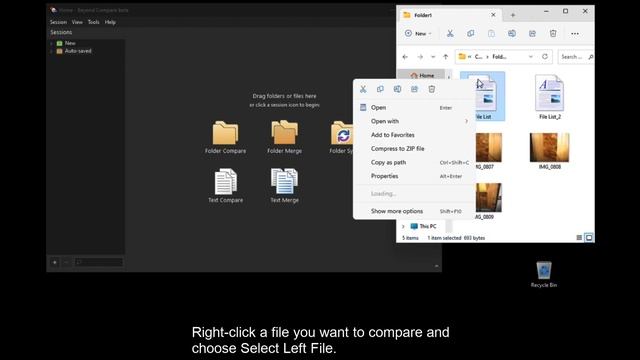Image resolution: width=640 pixels, height=360 pixels.
Task: Start a Text Merge session
Action: [x=284, y=186]
